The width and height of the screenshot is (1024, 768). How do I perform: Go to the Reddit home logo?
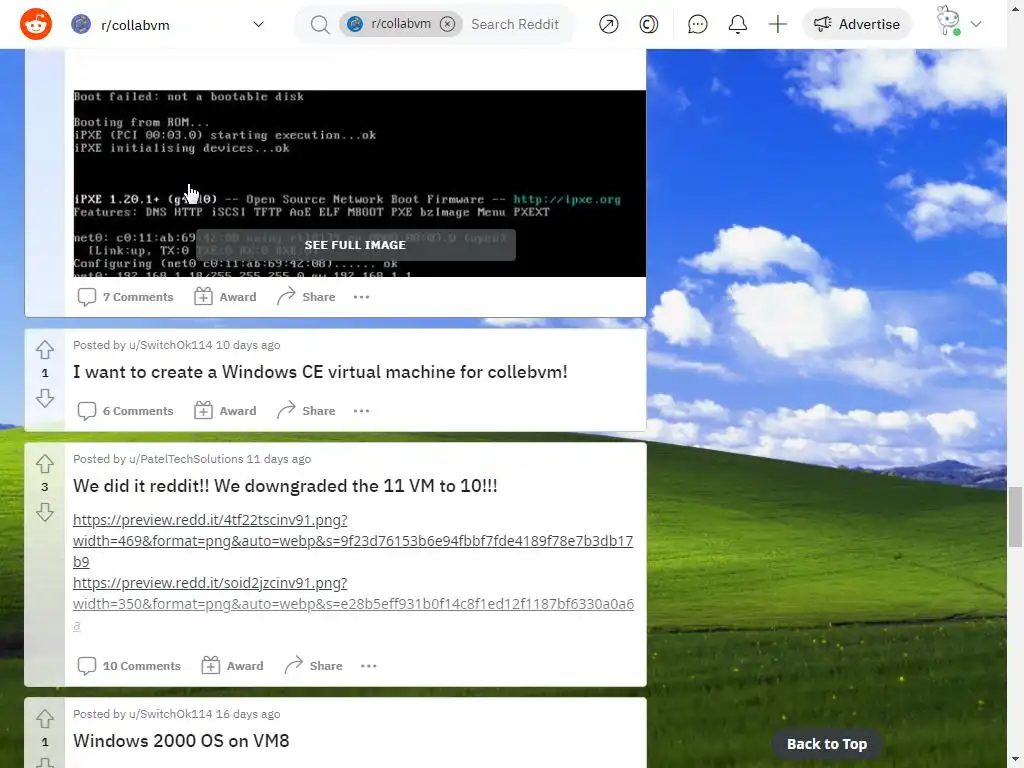tap(36, 24)
